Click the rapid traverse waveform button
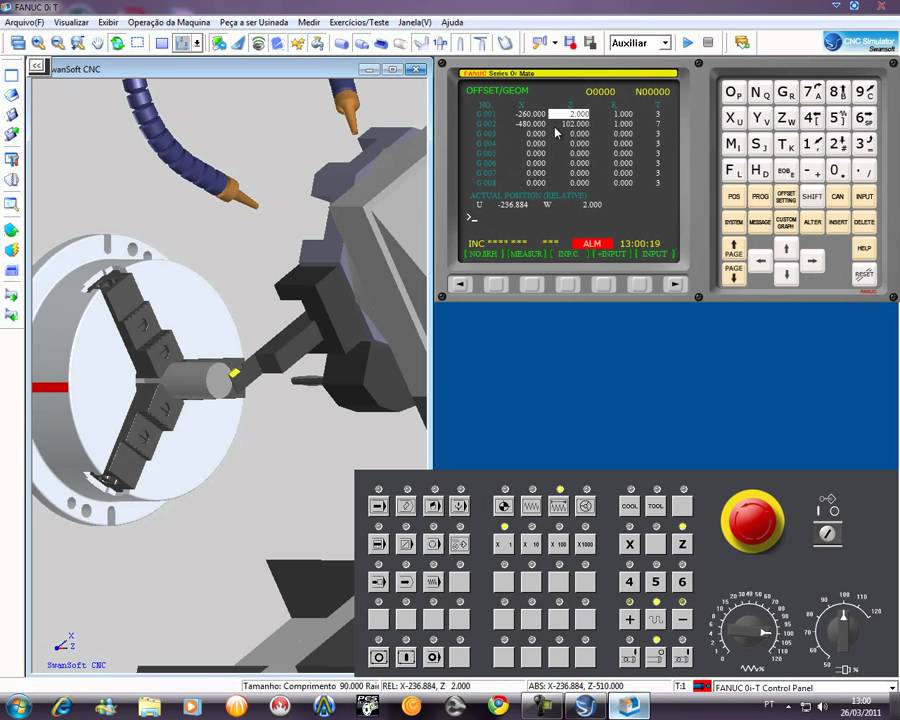This screenshot has height=720, width=900. tap(655, 619)
